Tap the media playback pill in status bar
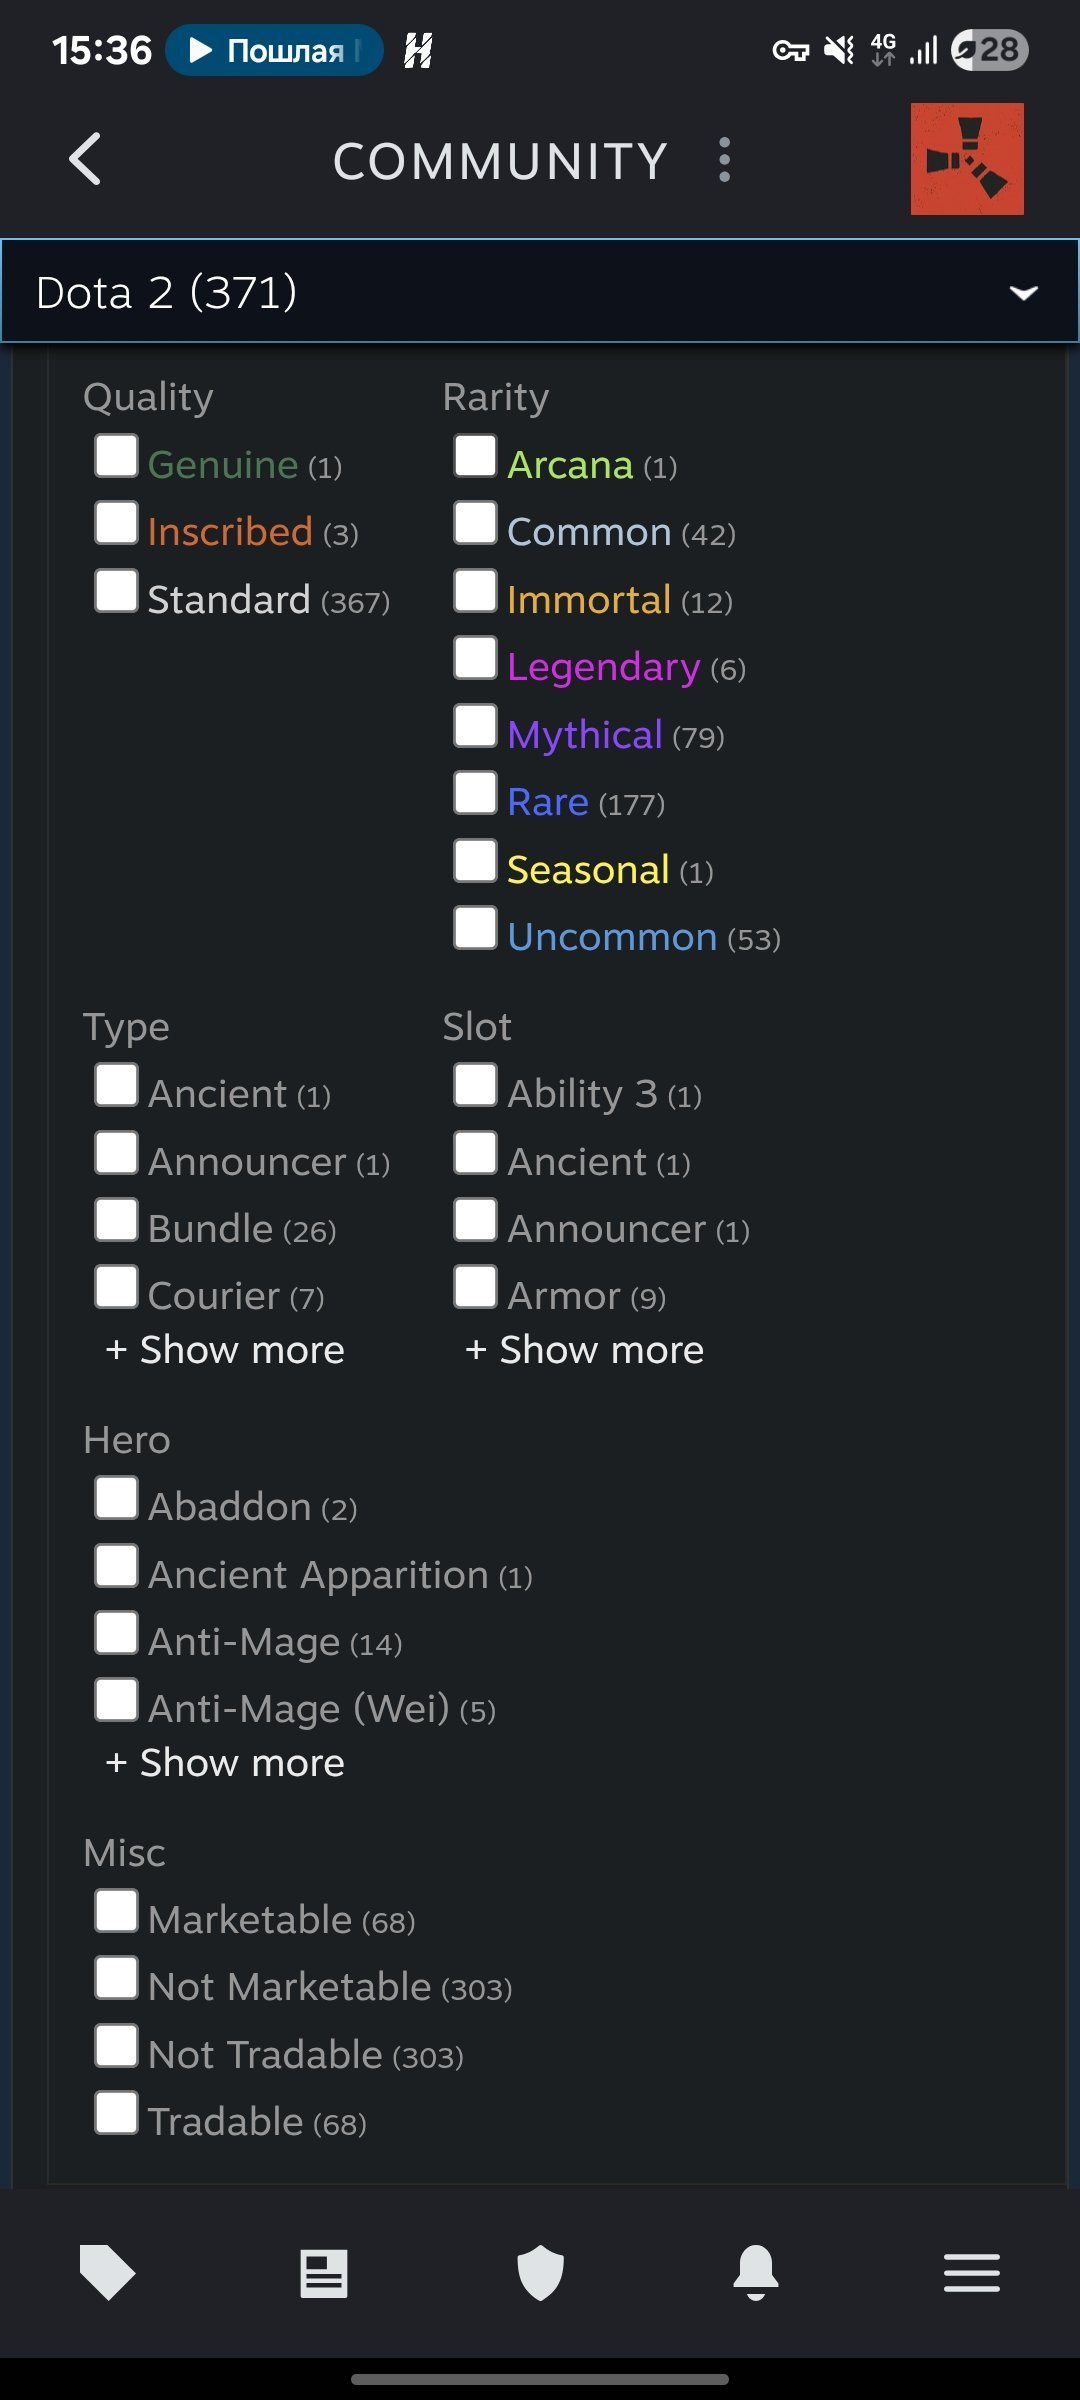This screenshot has width=1080, height=2400. click(x=274, y=50)
